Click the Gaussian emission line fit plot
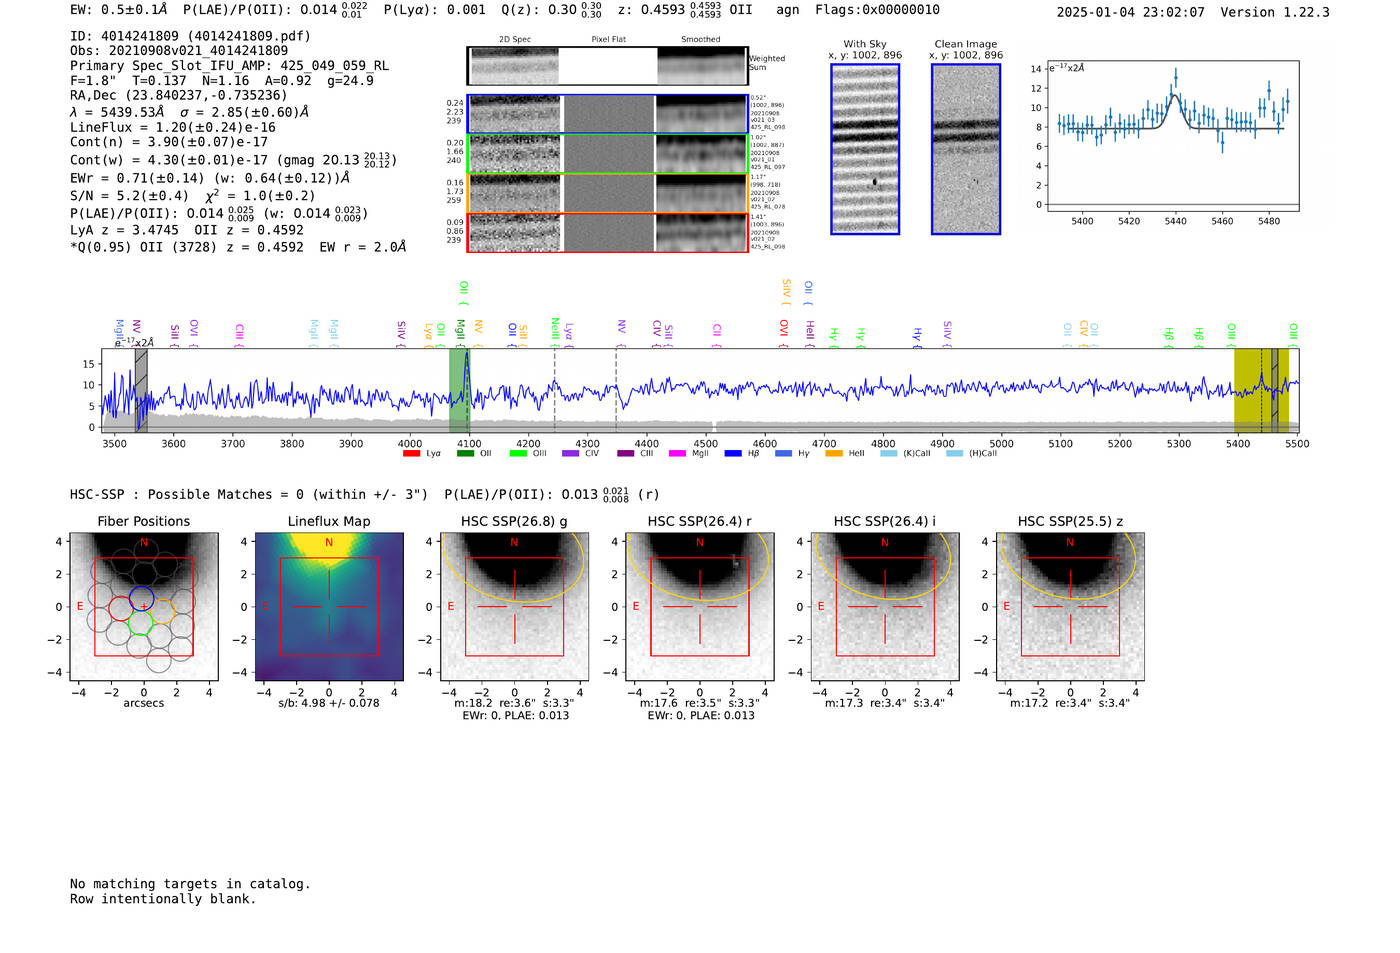Image resolution: width=1400 pixels, height=953 pixels. pyautogui.click(x=1173, y=136)
